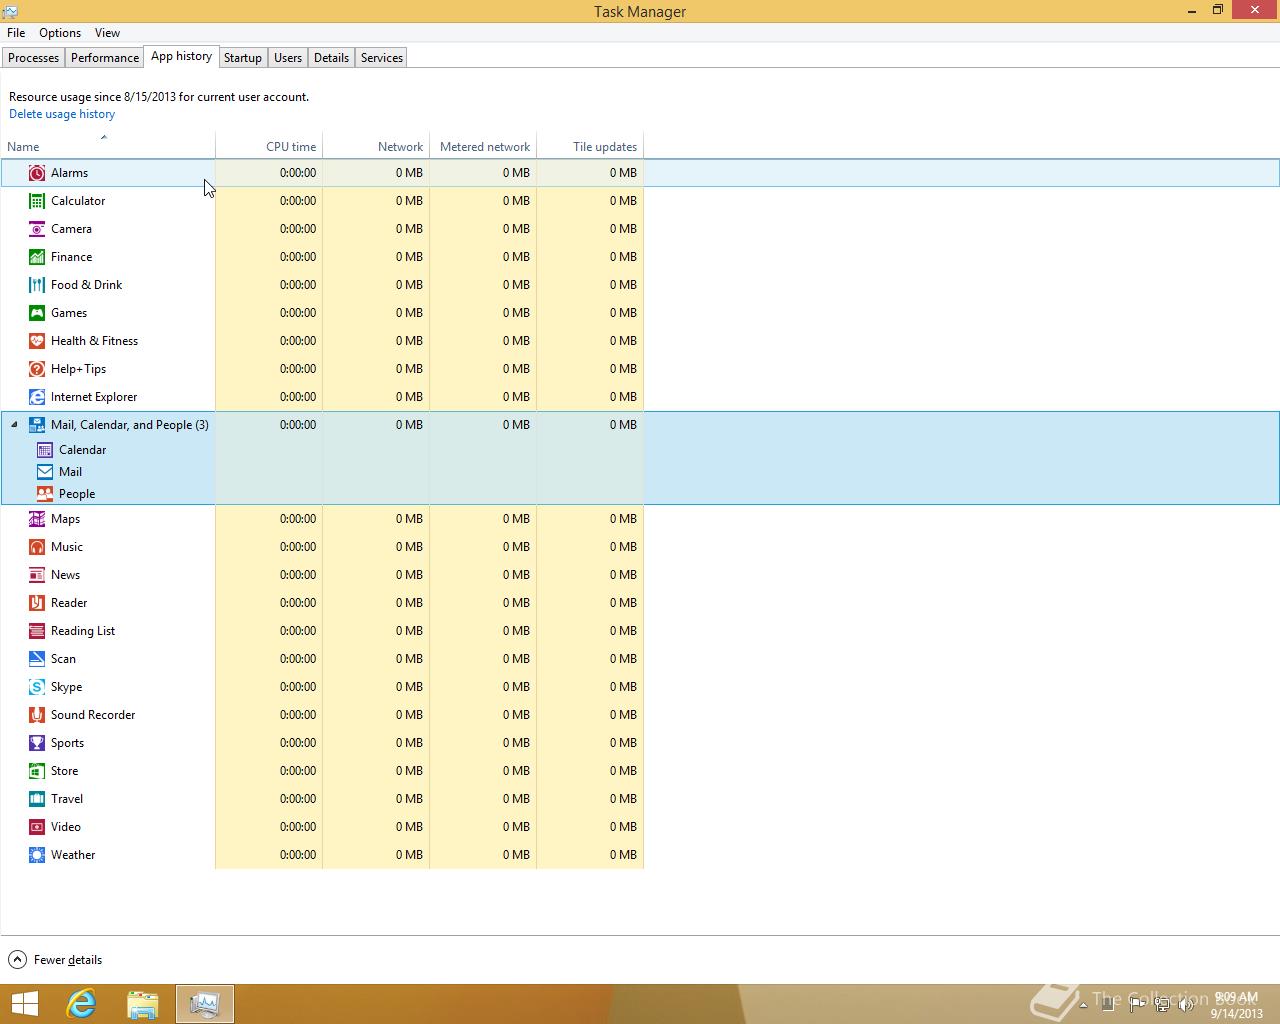Screen dimensions: 1280x1024
Task: Click the Store app icon
Action: coord(37,771)
